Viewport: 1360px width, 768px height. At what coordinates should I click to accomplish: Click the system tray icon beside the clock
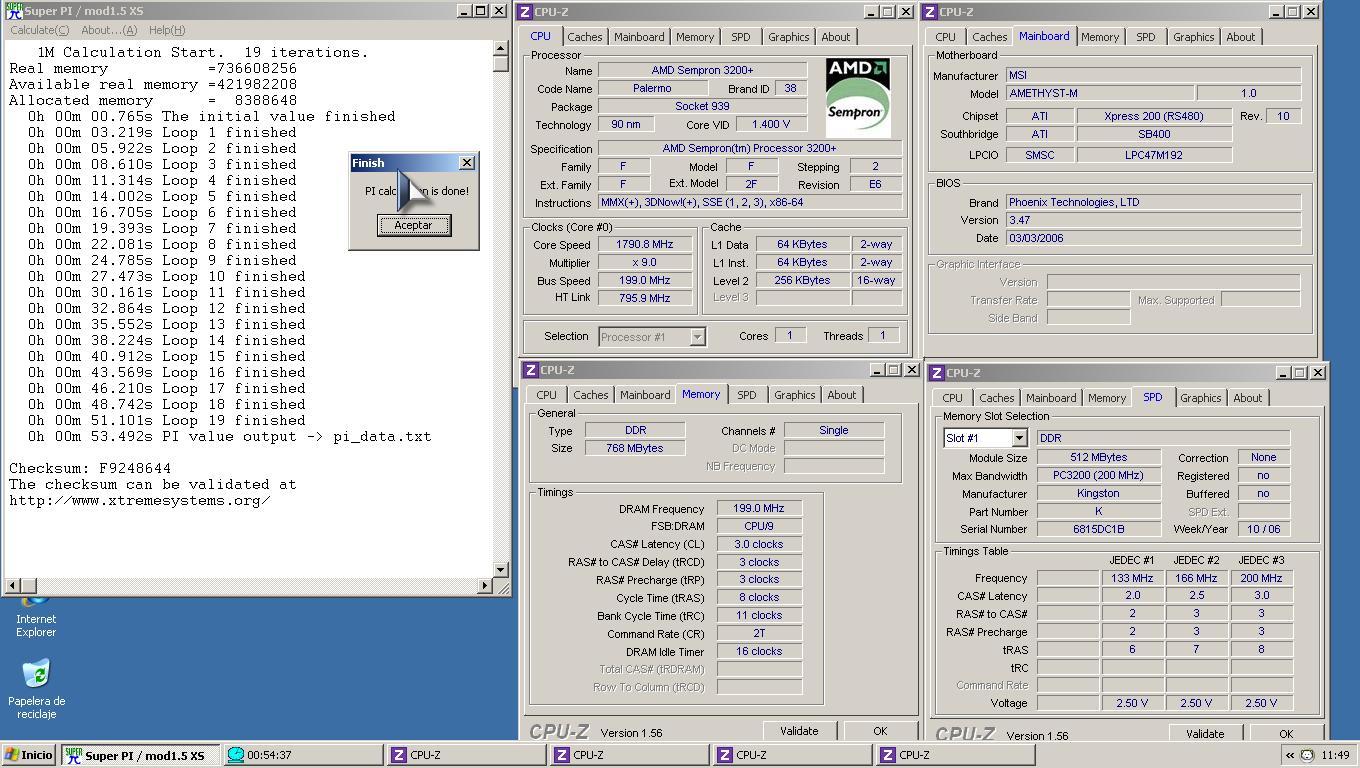click(x=1307, y=755)
